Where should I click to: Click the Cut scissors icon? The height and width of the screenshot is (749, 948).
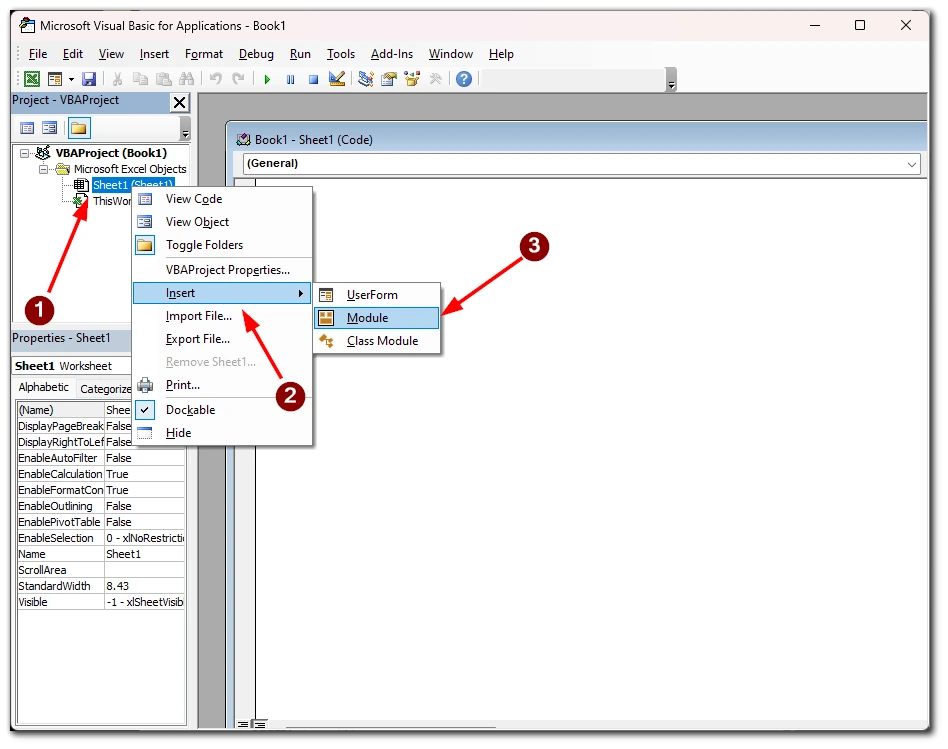click(x=118, y=79)
